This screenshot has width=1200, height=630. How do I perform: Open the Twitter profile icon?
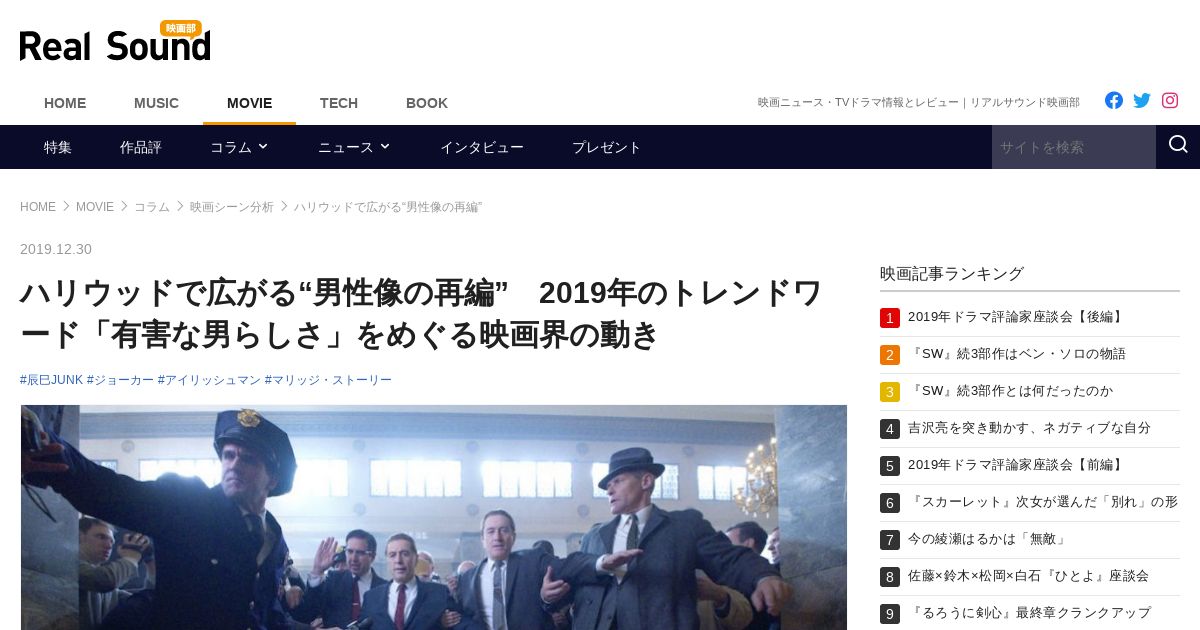(x=1142, y=100)
